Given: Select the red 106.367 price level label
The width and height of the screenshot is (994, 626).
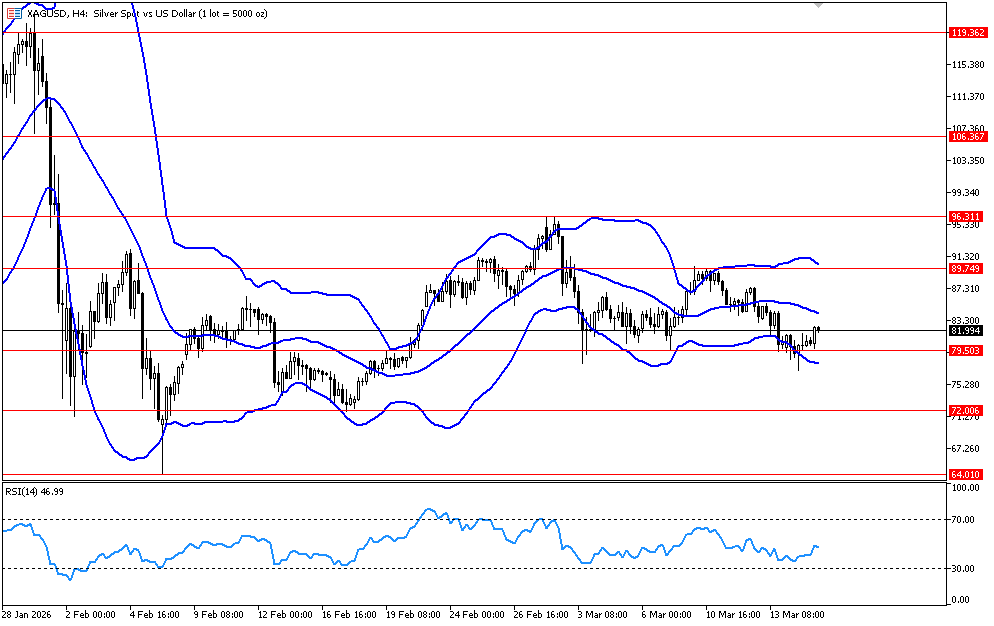Looking at the screenshot, I should pyautogui.click(x=968, y=137).
